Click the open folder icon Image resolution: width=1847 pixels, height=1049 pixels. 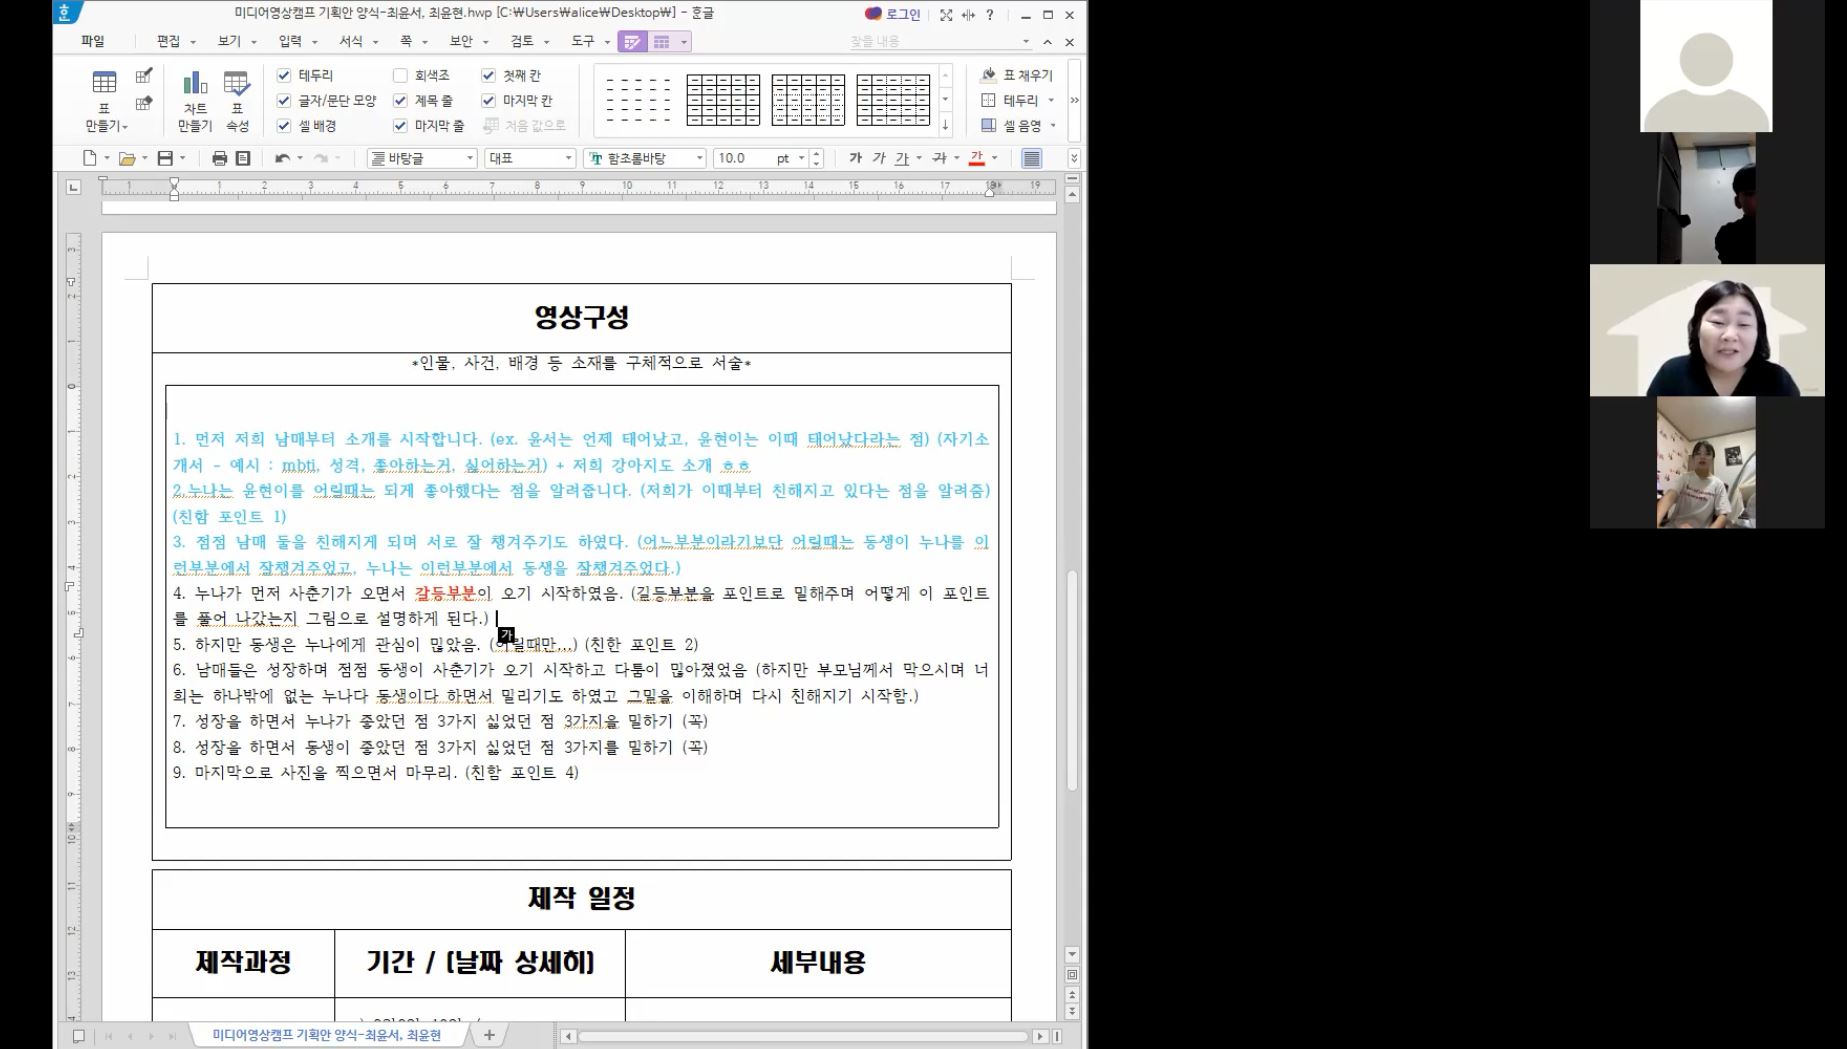[127, 158]
